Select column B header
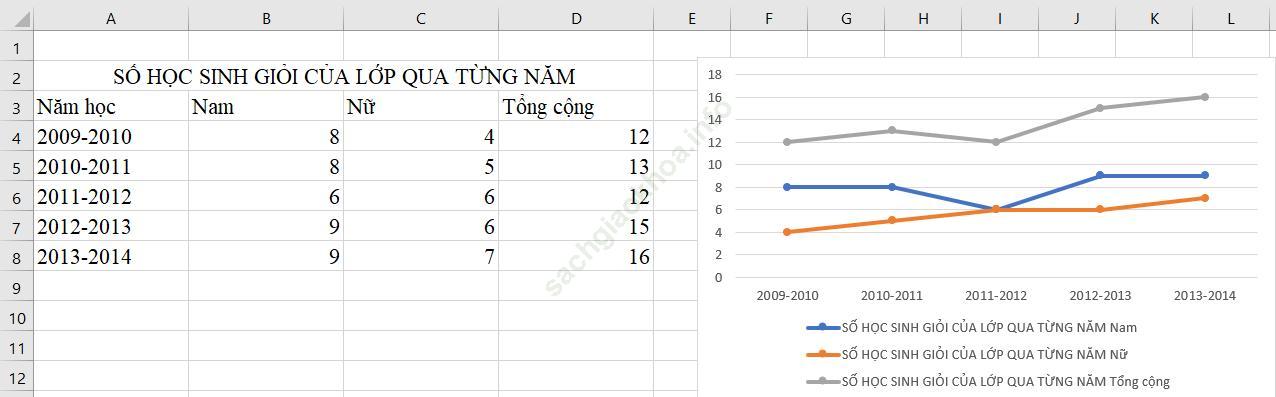Viewport: 1276px width, 397px height. pyautogui.click(x=265, y=17)
